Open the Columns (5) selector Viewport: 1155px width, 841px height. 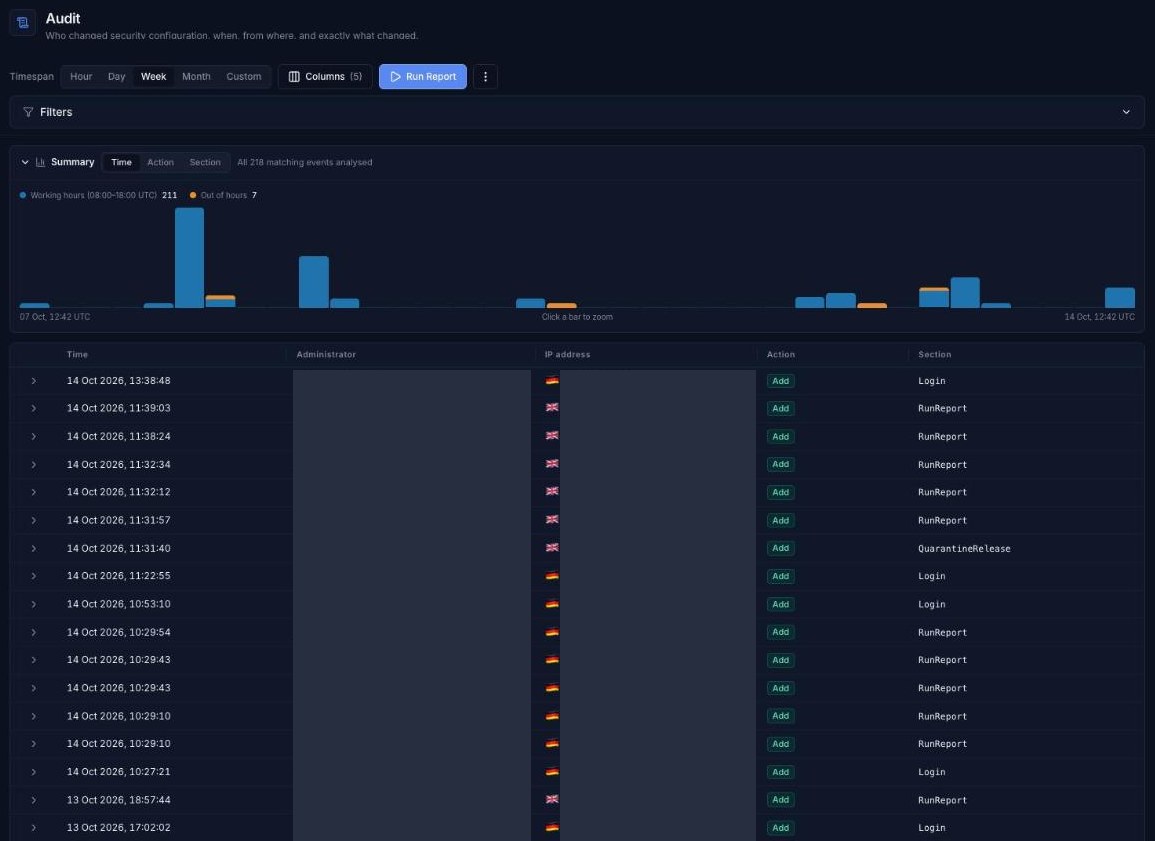pos(325,77)
